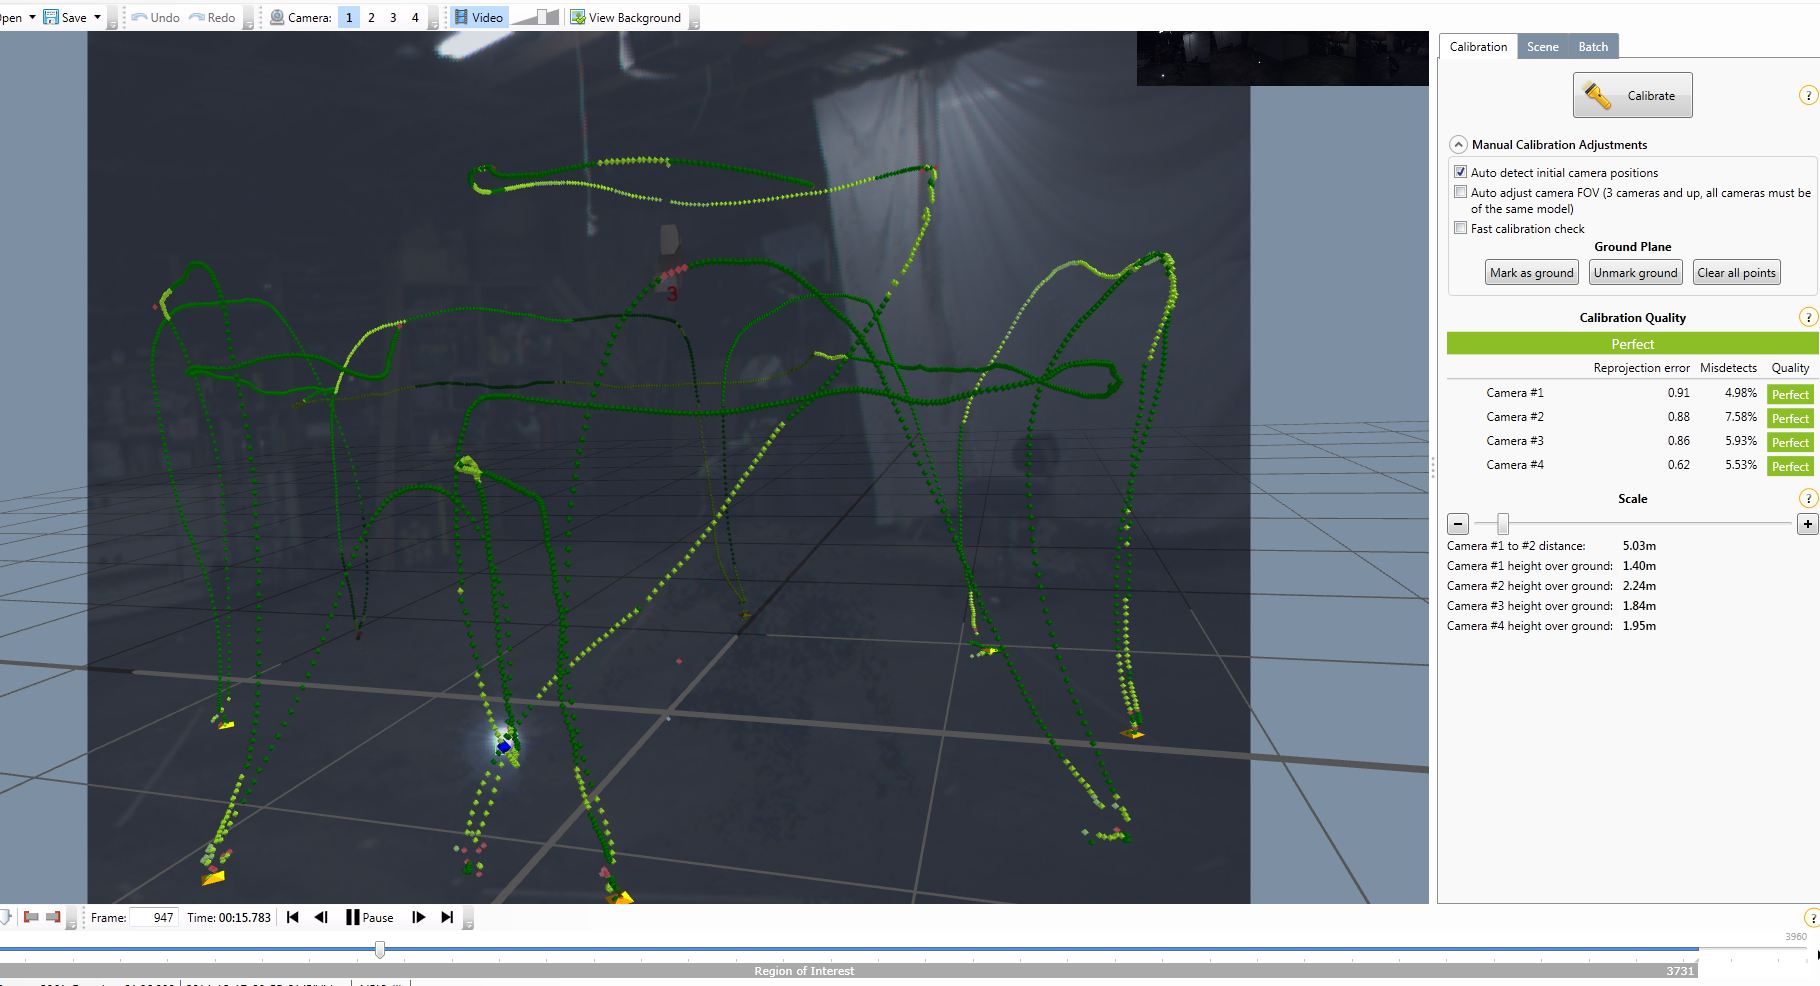This screenshot has width=1820, height=986.
Task: Switch to the Scene tab
Action: click(1542, 47)
